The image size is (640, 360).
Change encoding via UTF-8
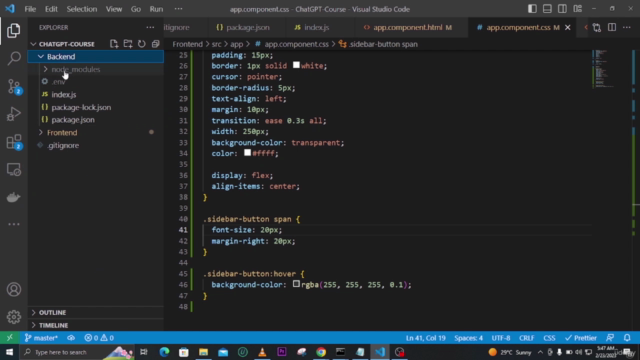coord(501,338)
